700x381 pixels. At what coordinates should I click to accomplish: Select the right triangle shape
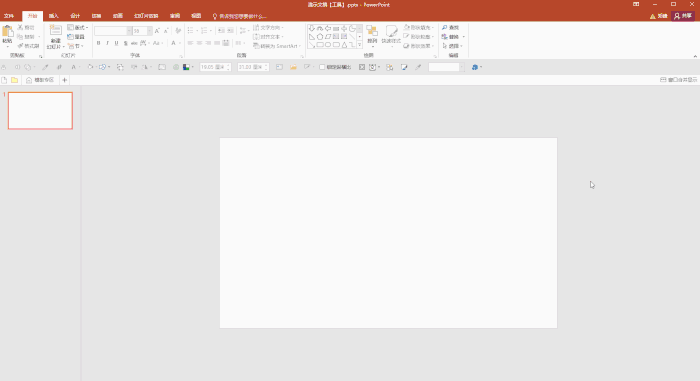[312, 37]
